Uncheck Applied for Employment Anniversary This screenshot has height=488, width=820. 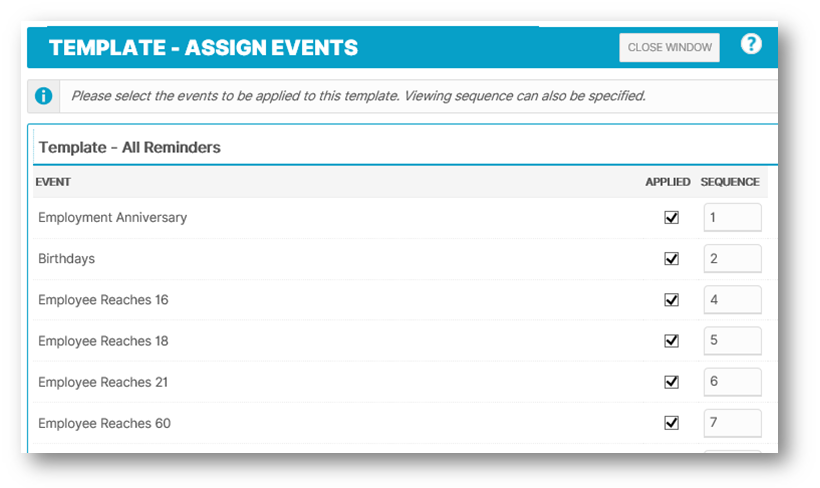click(671, 218)
